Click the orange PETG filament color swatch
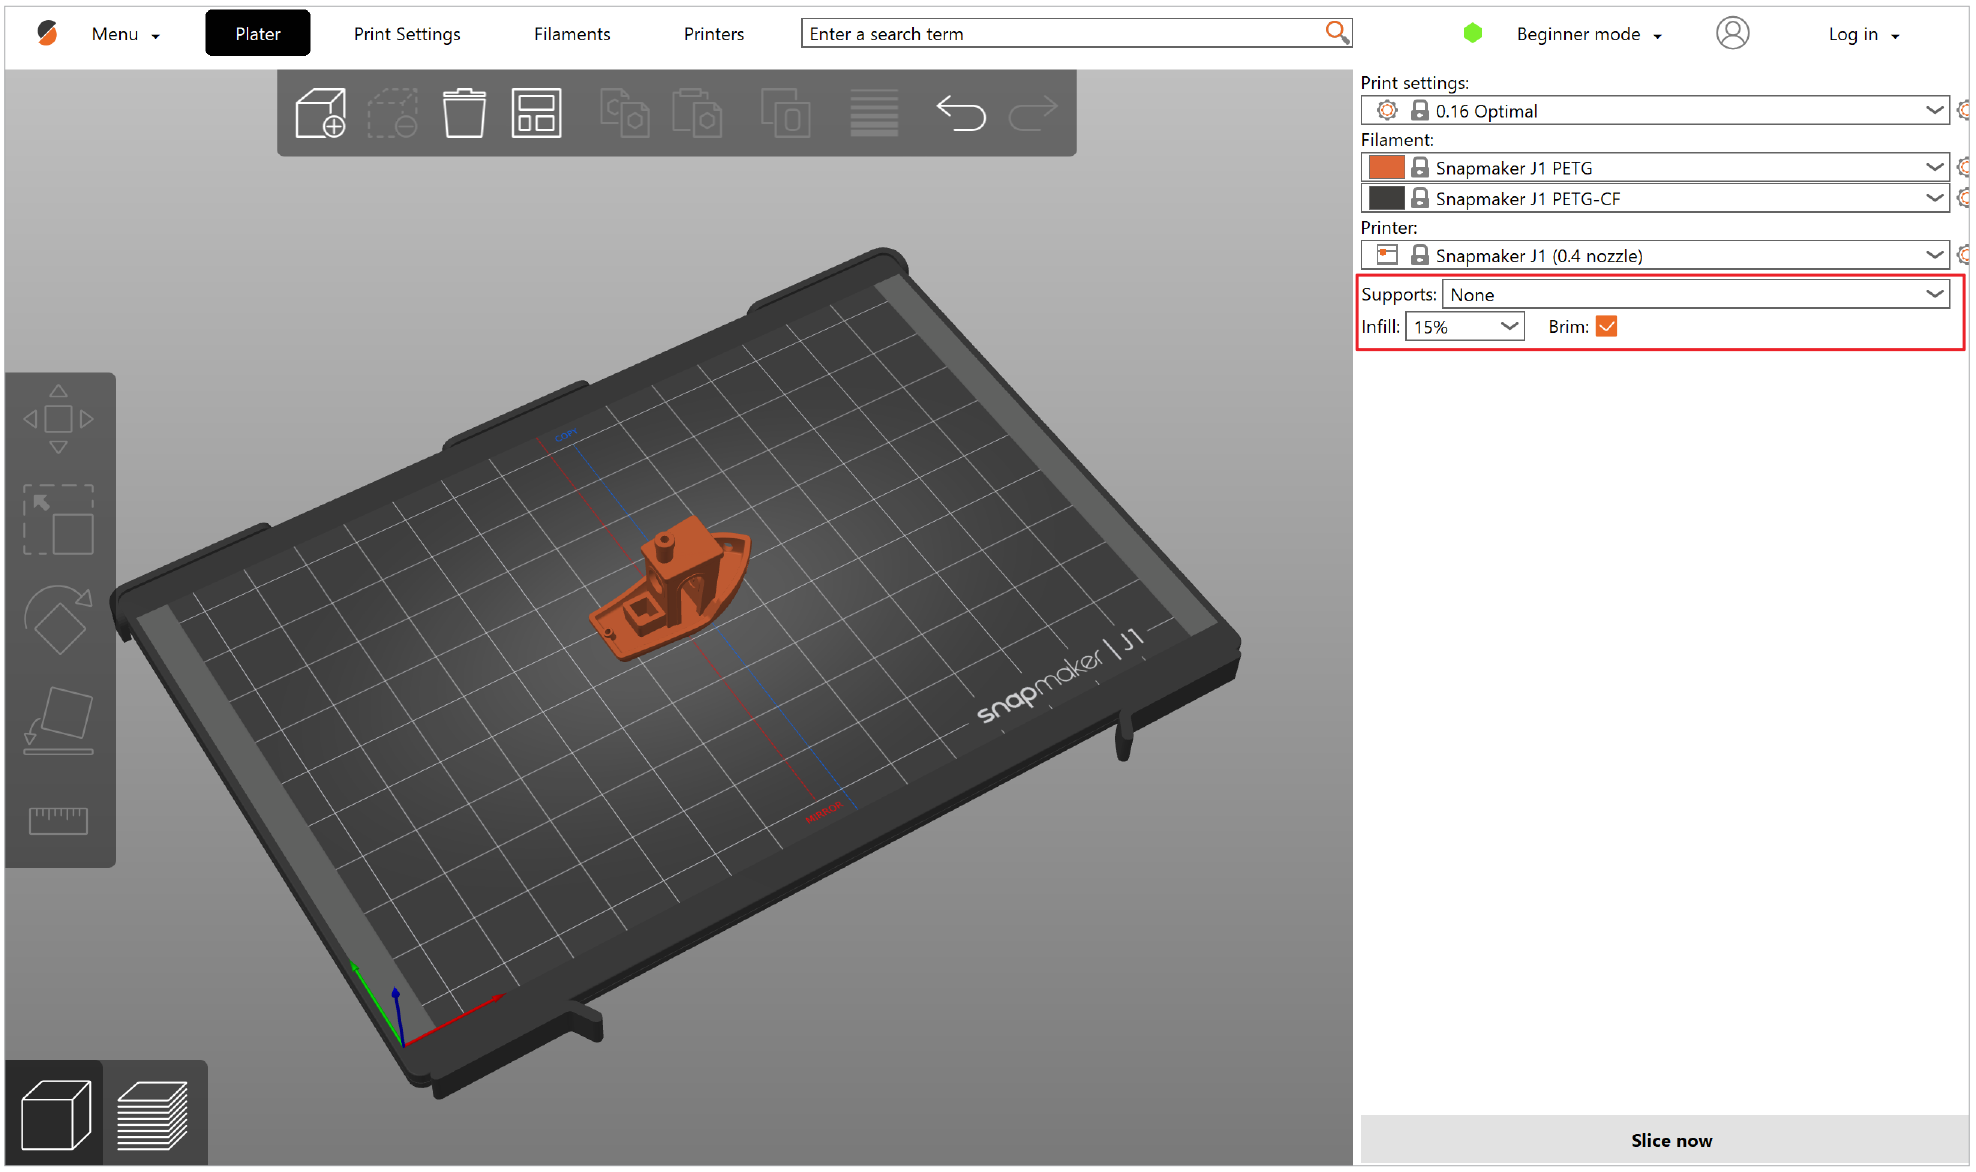This screenshot has height=1172, width=1976. [x=1386, y=167]
